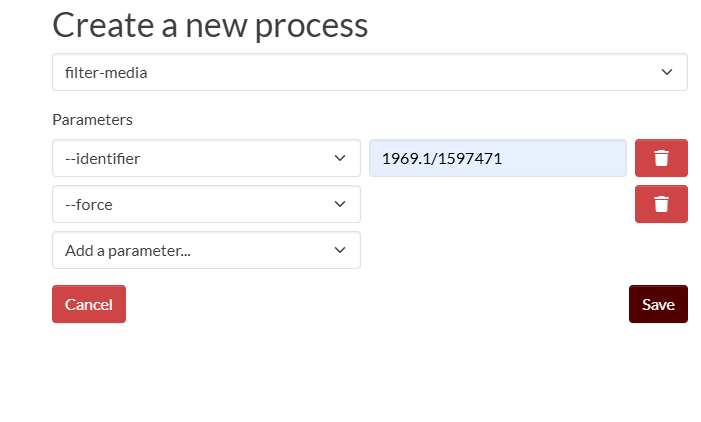701x422 pixels.
Task: Click the chevron on Add a parameter select
Action: click(x=340, y=250)
